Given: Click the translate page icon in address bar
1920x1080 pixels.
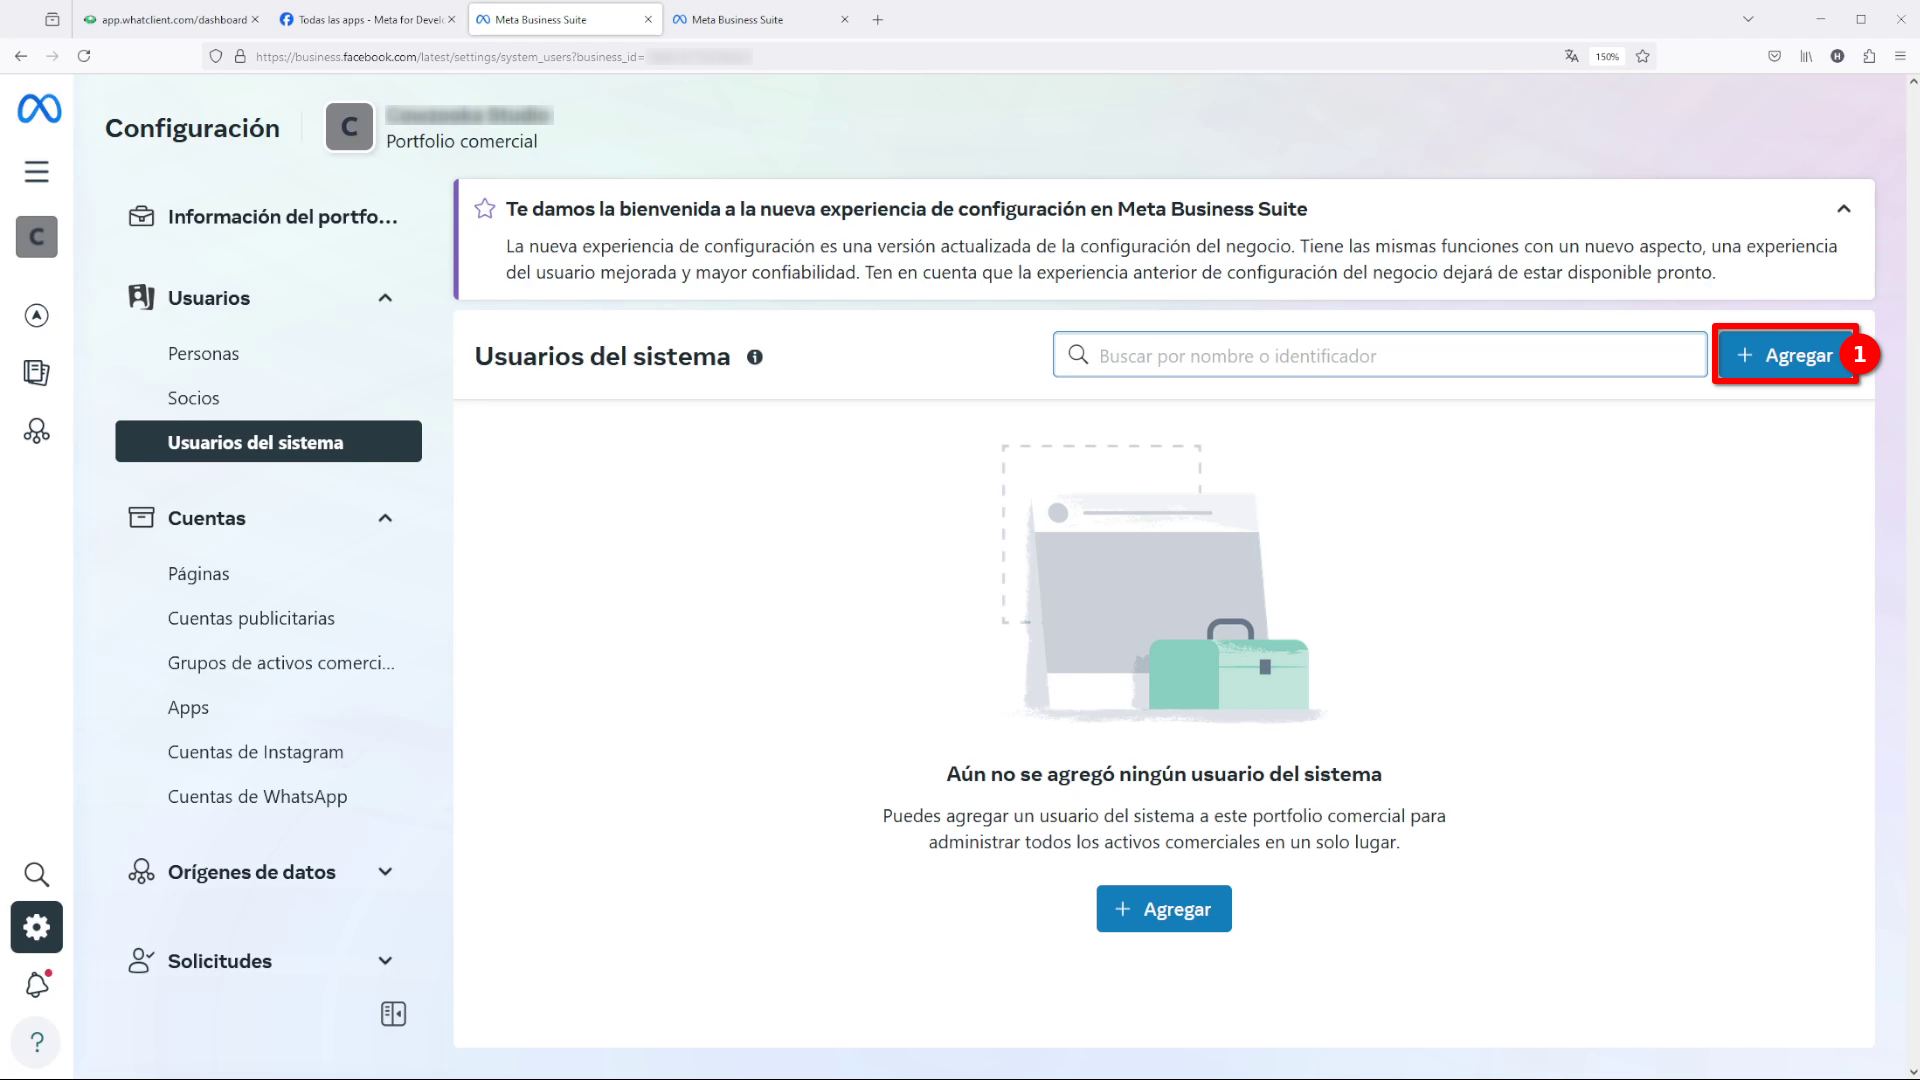Looking at the screenshot, I should [1572, 56].
